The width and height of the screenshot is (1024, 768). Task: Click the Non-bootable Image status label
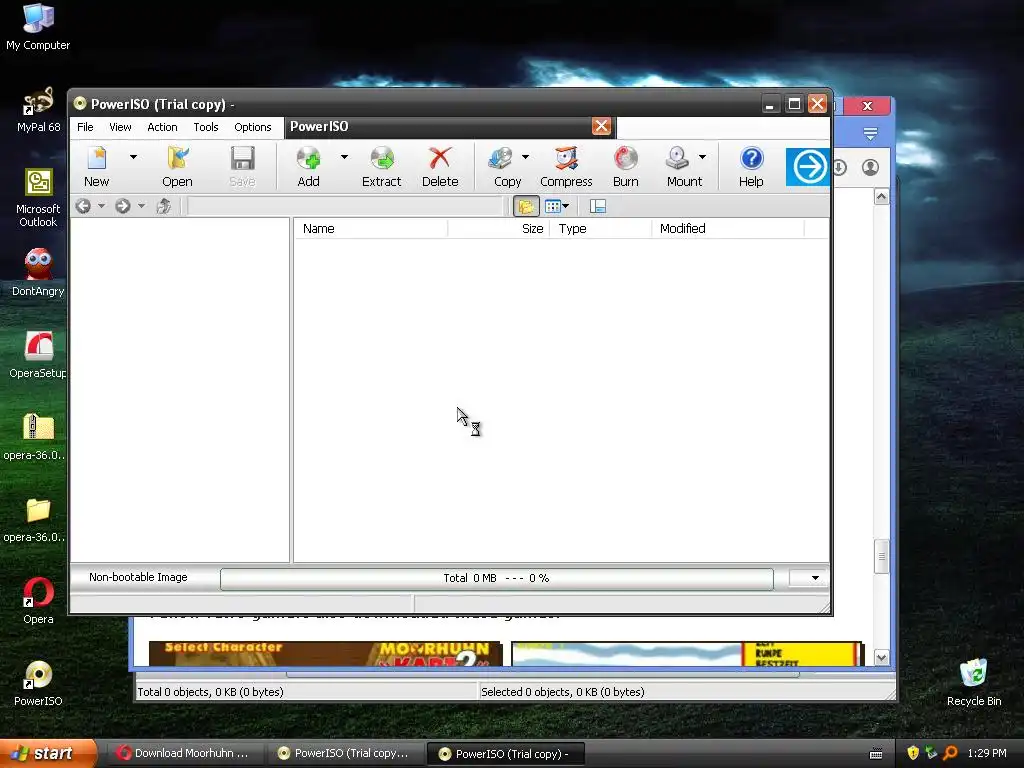[138, 577]
